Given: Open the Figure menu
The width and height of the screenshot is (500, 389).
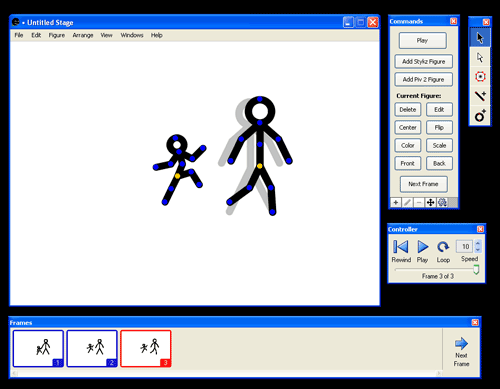Looking at the screenshot, I should tap(57, 35).
